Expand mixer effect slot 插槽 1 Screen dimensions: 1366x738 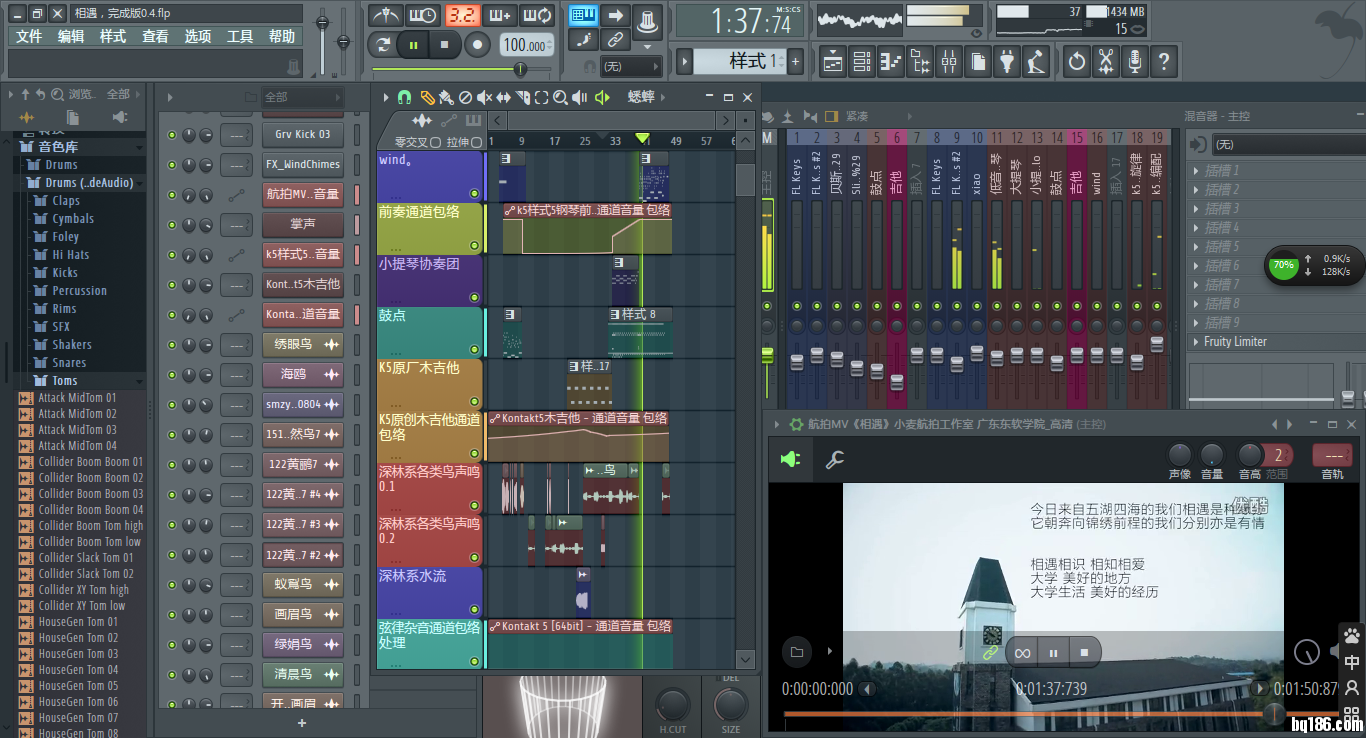point(1197,170)
